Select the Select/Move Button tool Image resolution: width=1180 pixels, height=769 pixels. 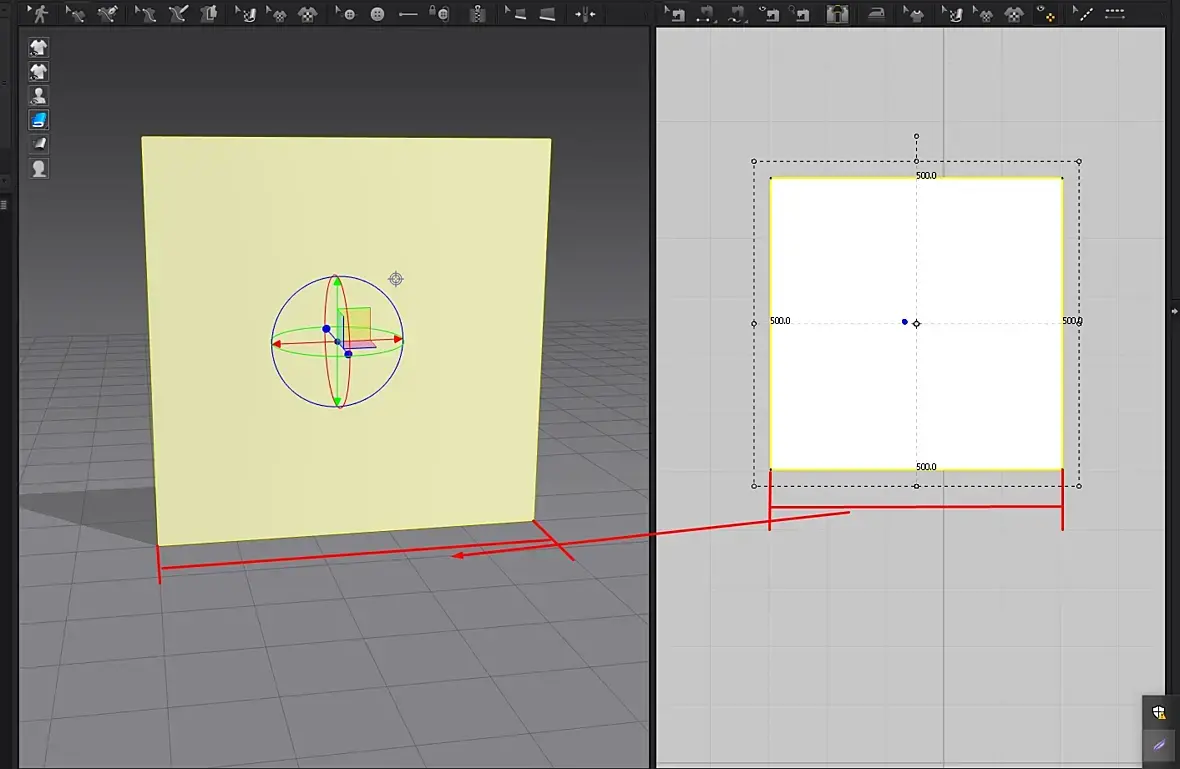345,14
